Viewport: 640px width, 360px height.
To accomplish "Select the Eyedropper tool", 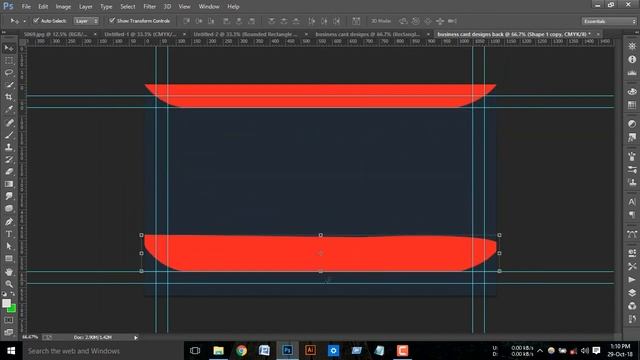I will click(9, 109).
